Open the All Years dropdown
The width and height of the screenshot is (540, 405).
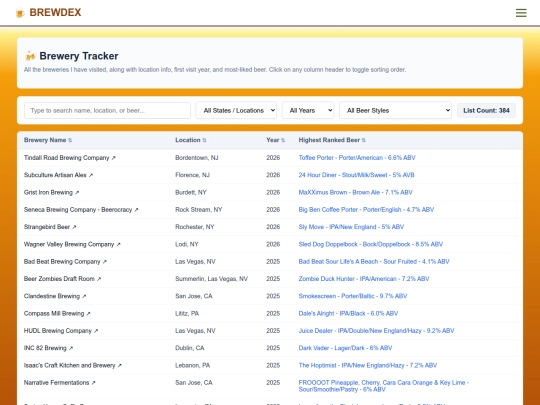click(308, 111)
